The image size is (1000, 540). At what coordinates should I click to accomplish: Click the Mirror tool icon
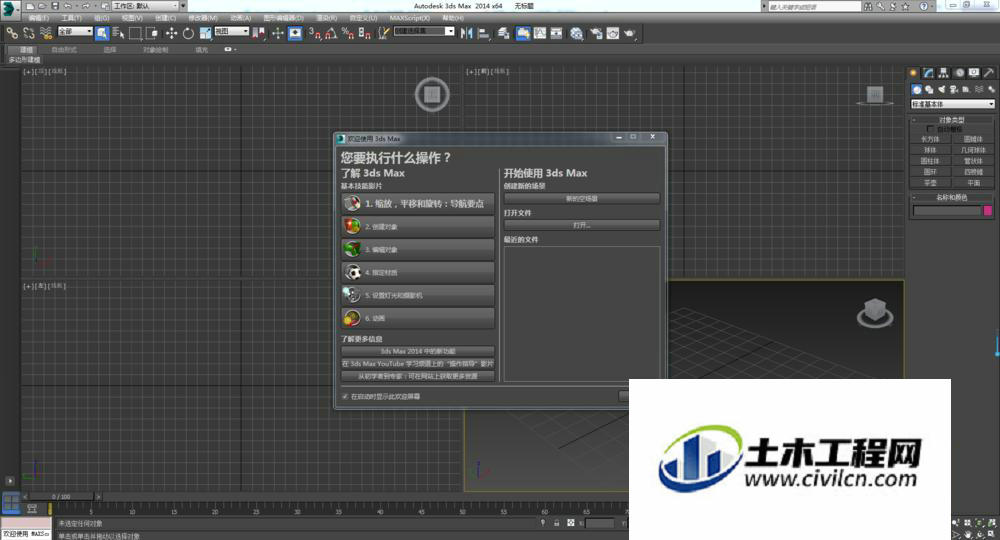pyautogui.click(x=466, y=33)
